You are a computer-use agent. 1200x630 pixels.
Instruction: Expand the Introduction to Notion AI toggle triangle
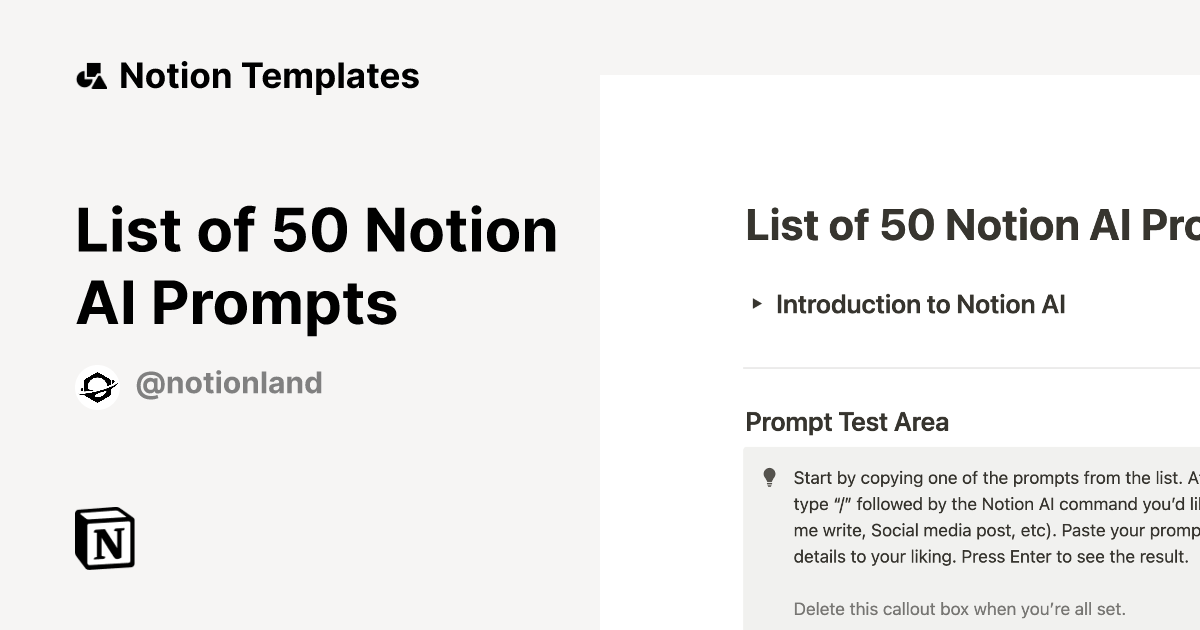pos(757,304)
